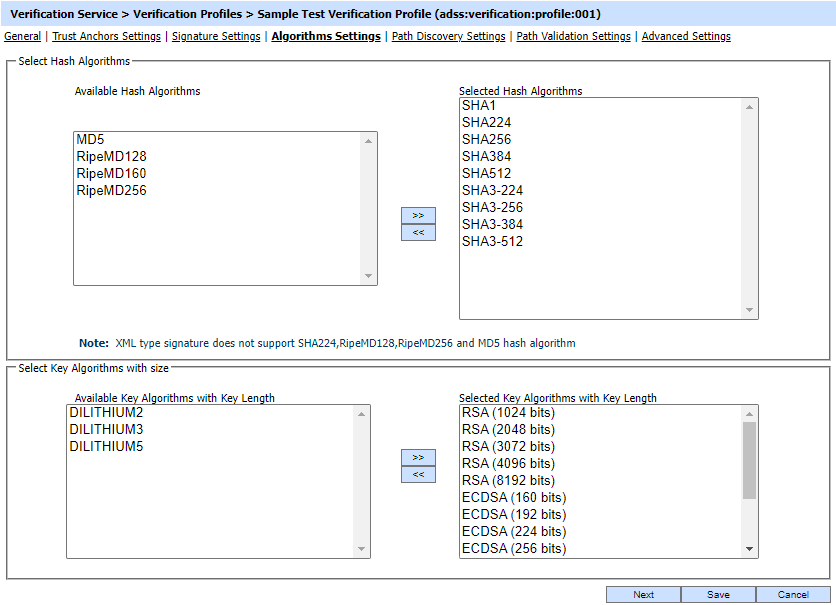The width and height of the screenshot is (836, 605).
Task: Remove key algorithm using << button
Action: [418, 474]
